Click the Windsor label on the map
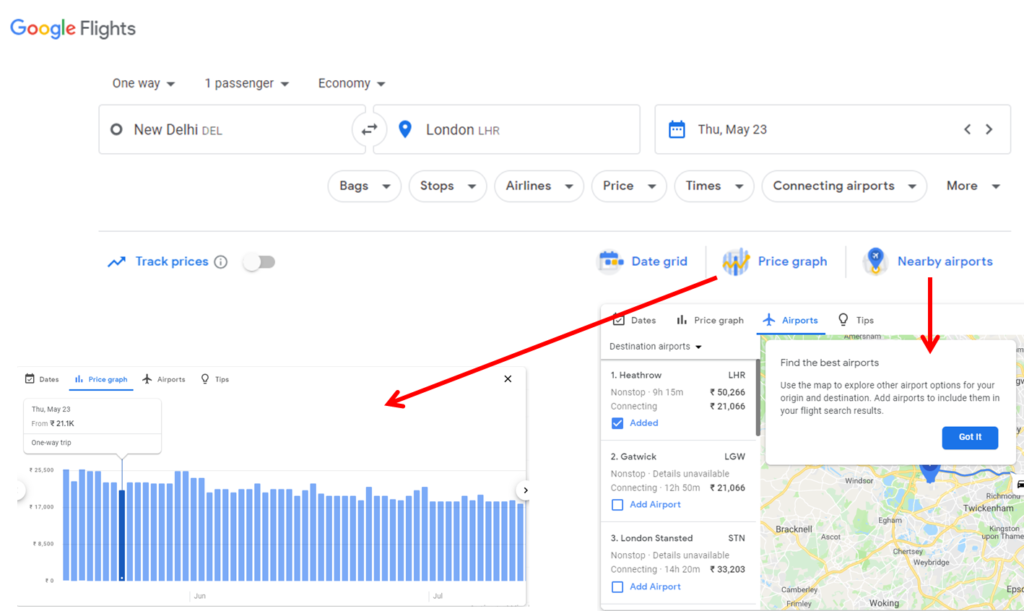Image resolution: width=1024 pixels, height=611 pixels. point(859,480)
